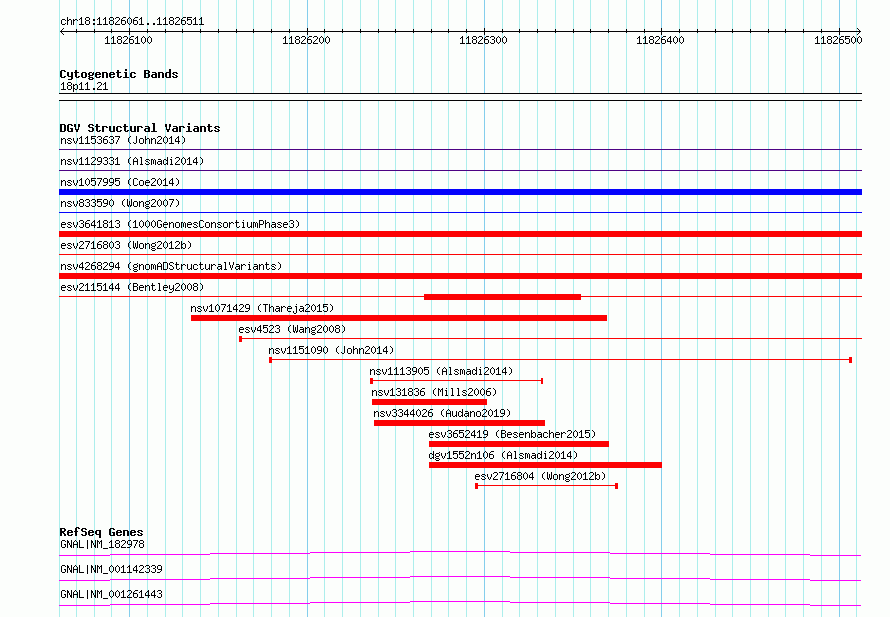Click the Cytogenetic Bands track title
The height and width of the screenshot is (617, 890).
[119, 74]
